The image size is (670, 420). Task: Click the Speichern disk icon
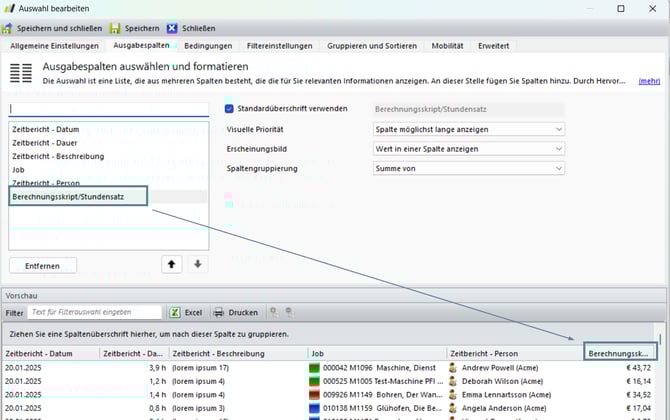[x=115, y=28]
